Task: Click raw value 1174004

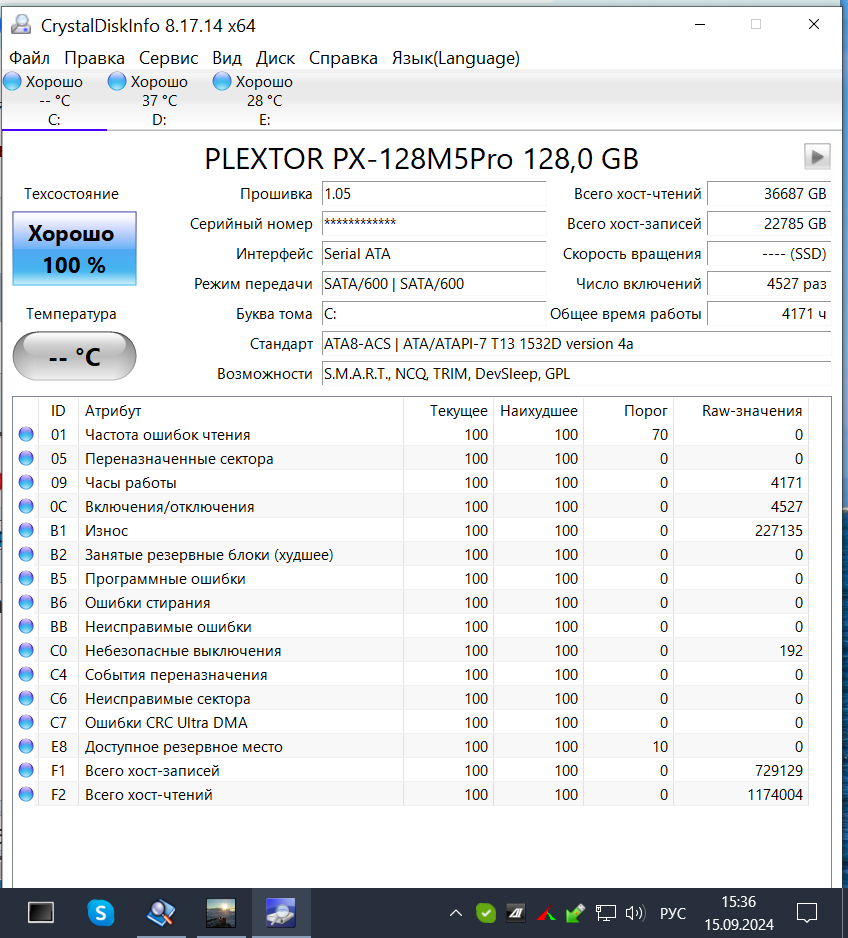Action: (x=775, y=794)
